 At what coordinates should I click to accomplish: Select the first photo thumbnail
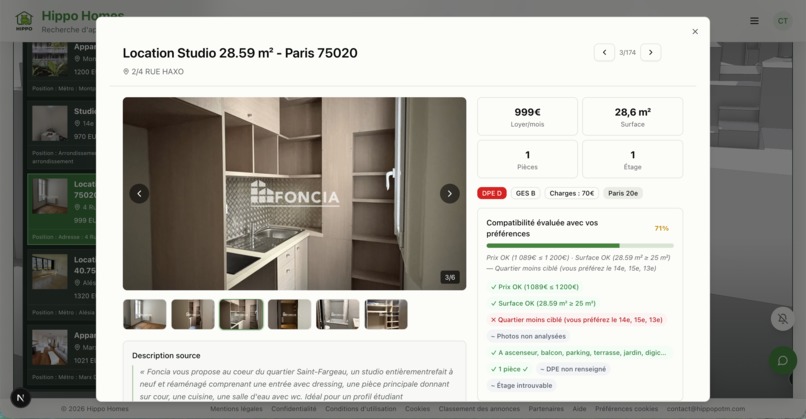click(x=145, y=314)
